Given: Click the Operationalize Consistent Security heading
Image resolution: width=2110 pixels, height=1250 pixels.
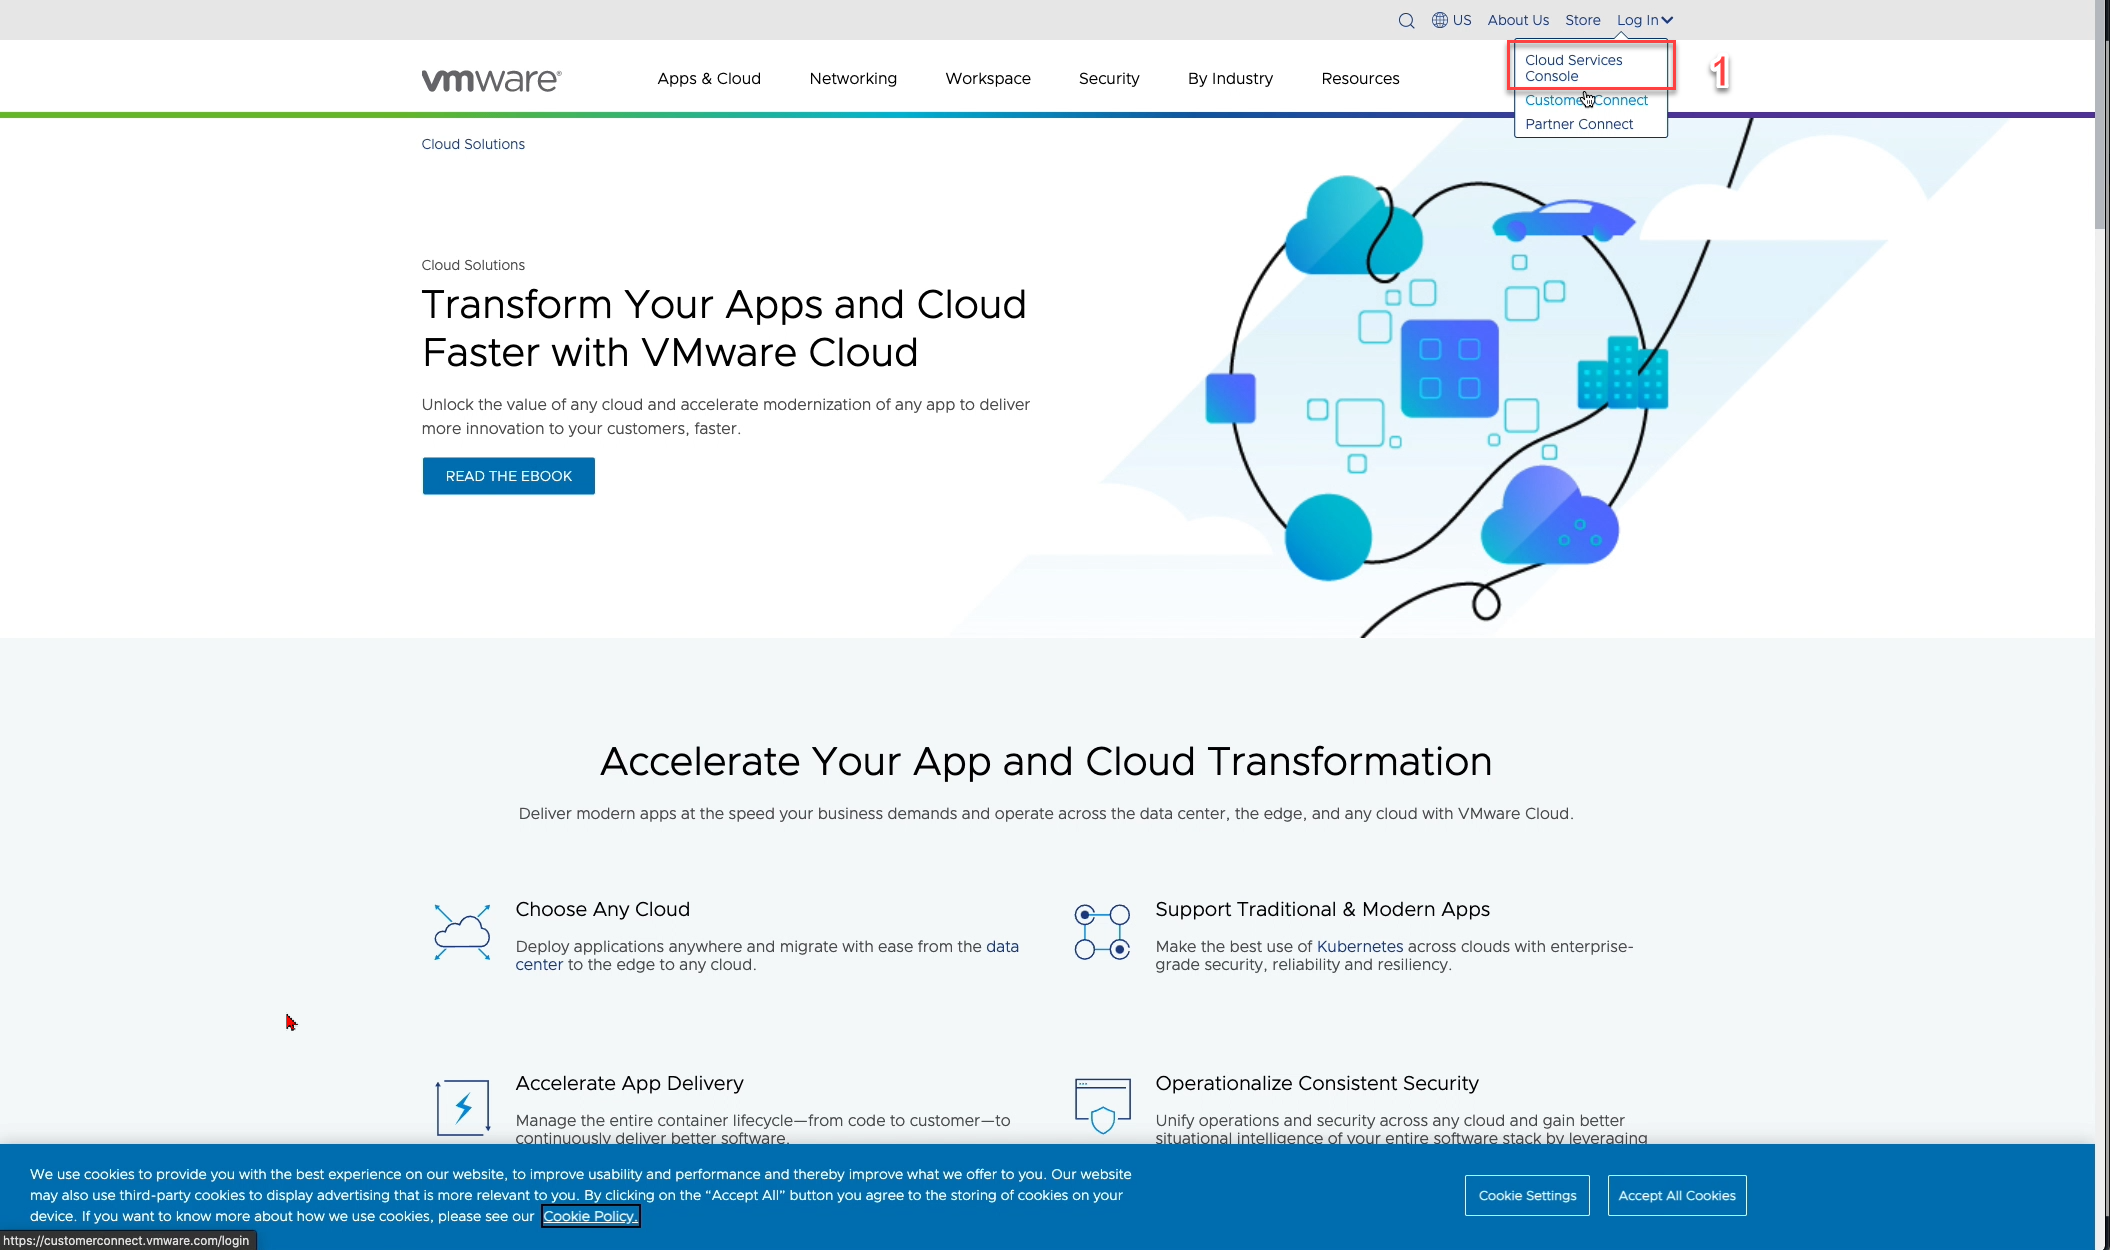Looking at the screenshot, I should (1316, 1083).
